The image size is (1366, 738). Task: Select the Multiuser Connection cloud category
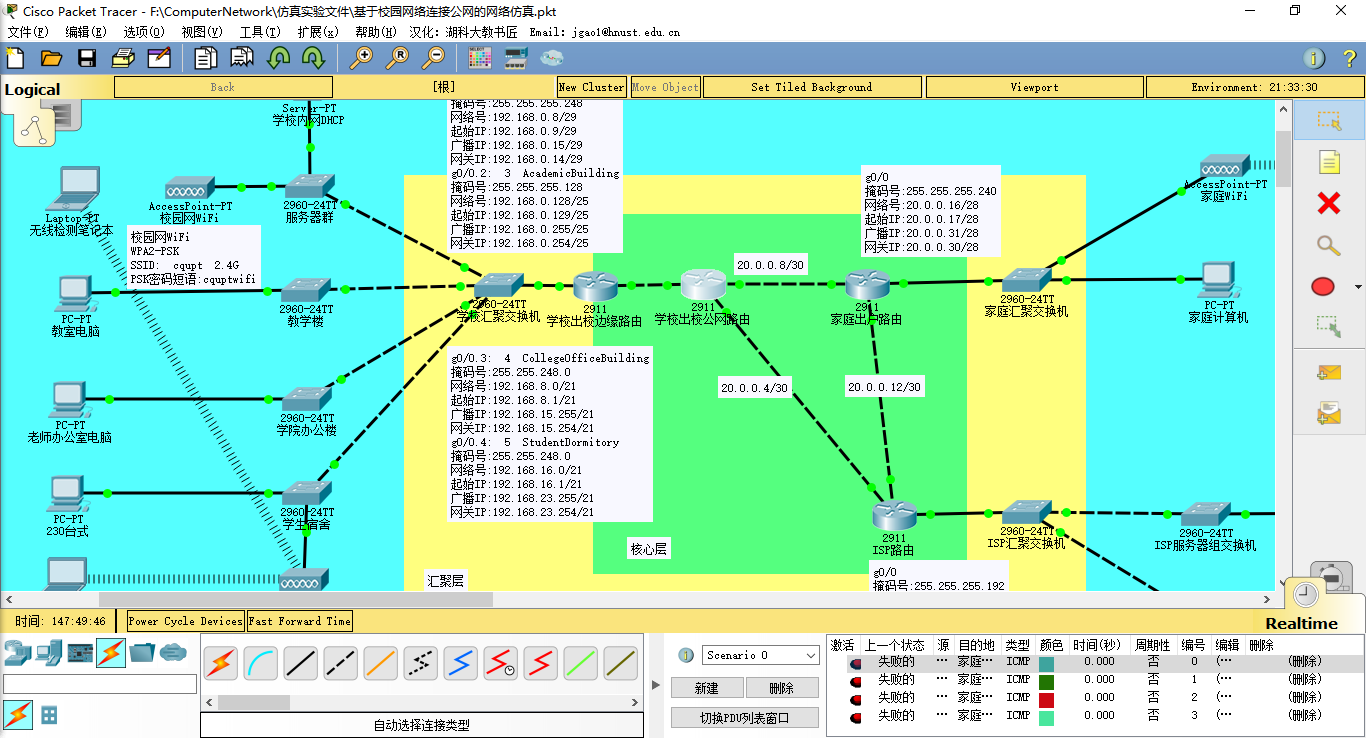173,653
